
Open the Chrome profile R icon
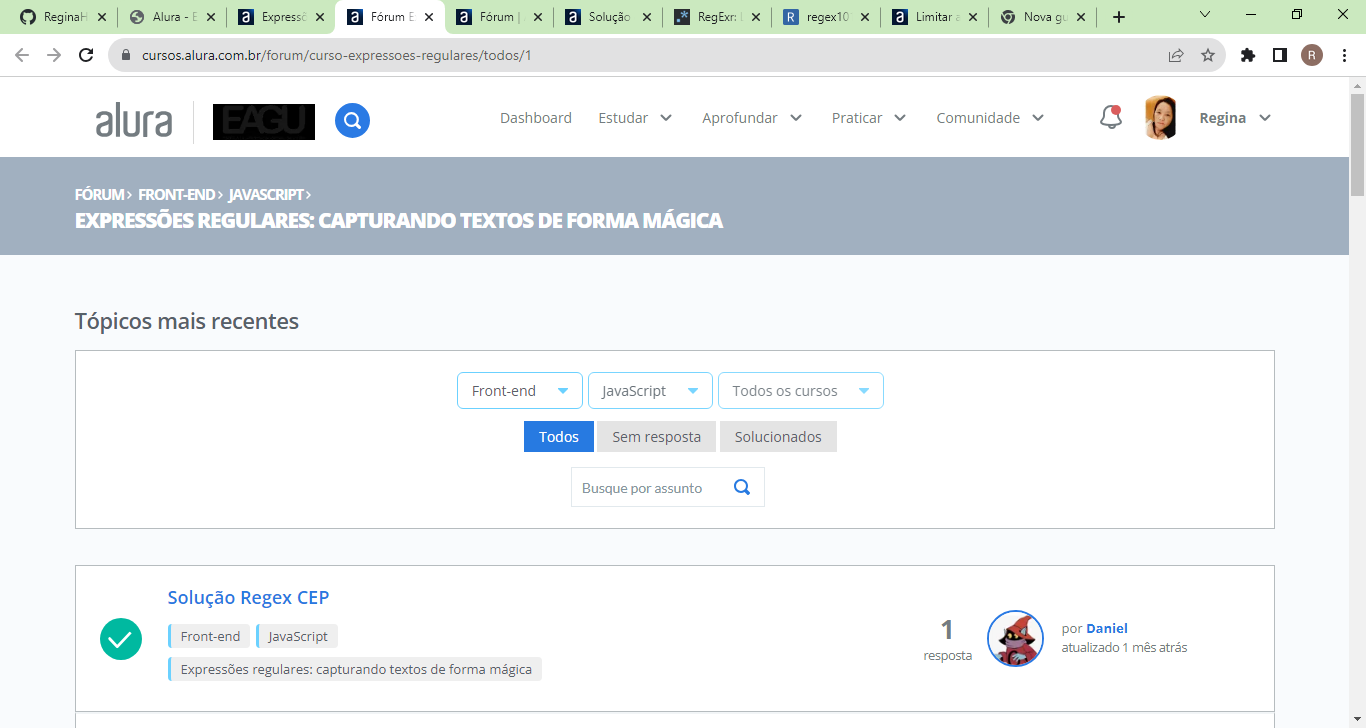pyautogui.click(x=1312, y=55)
